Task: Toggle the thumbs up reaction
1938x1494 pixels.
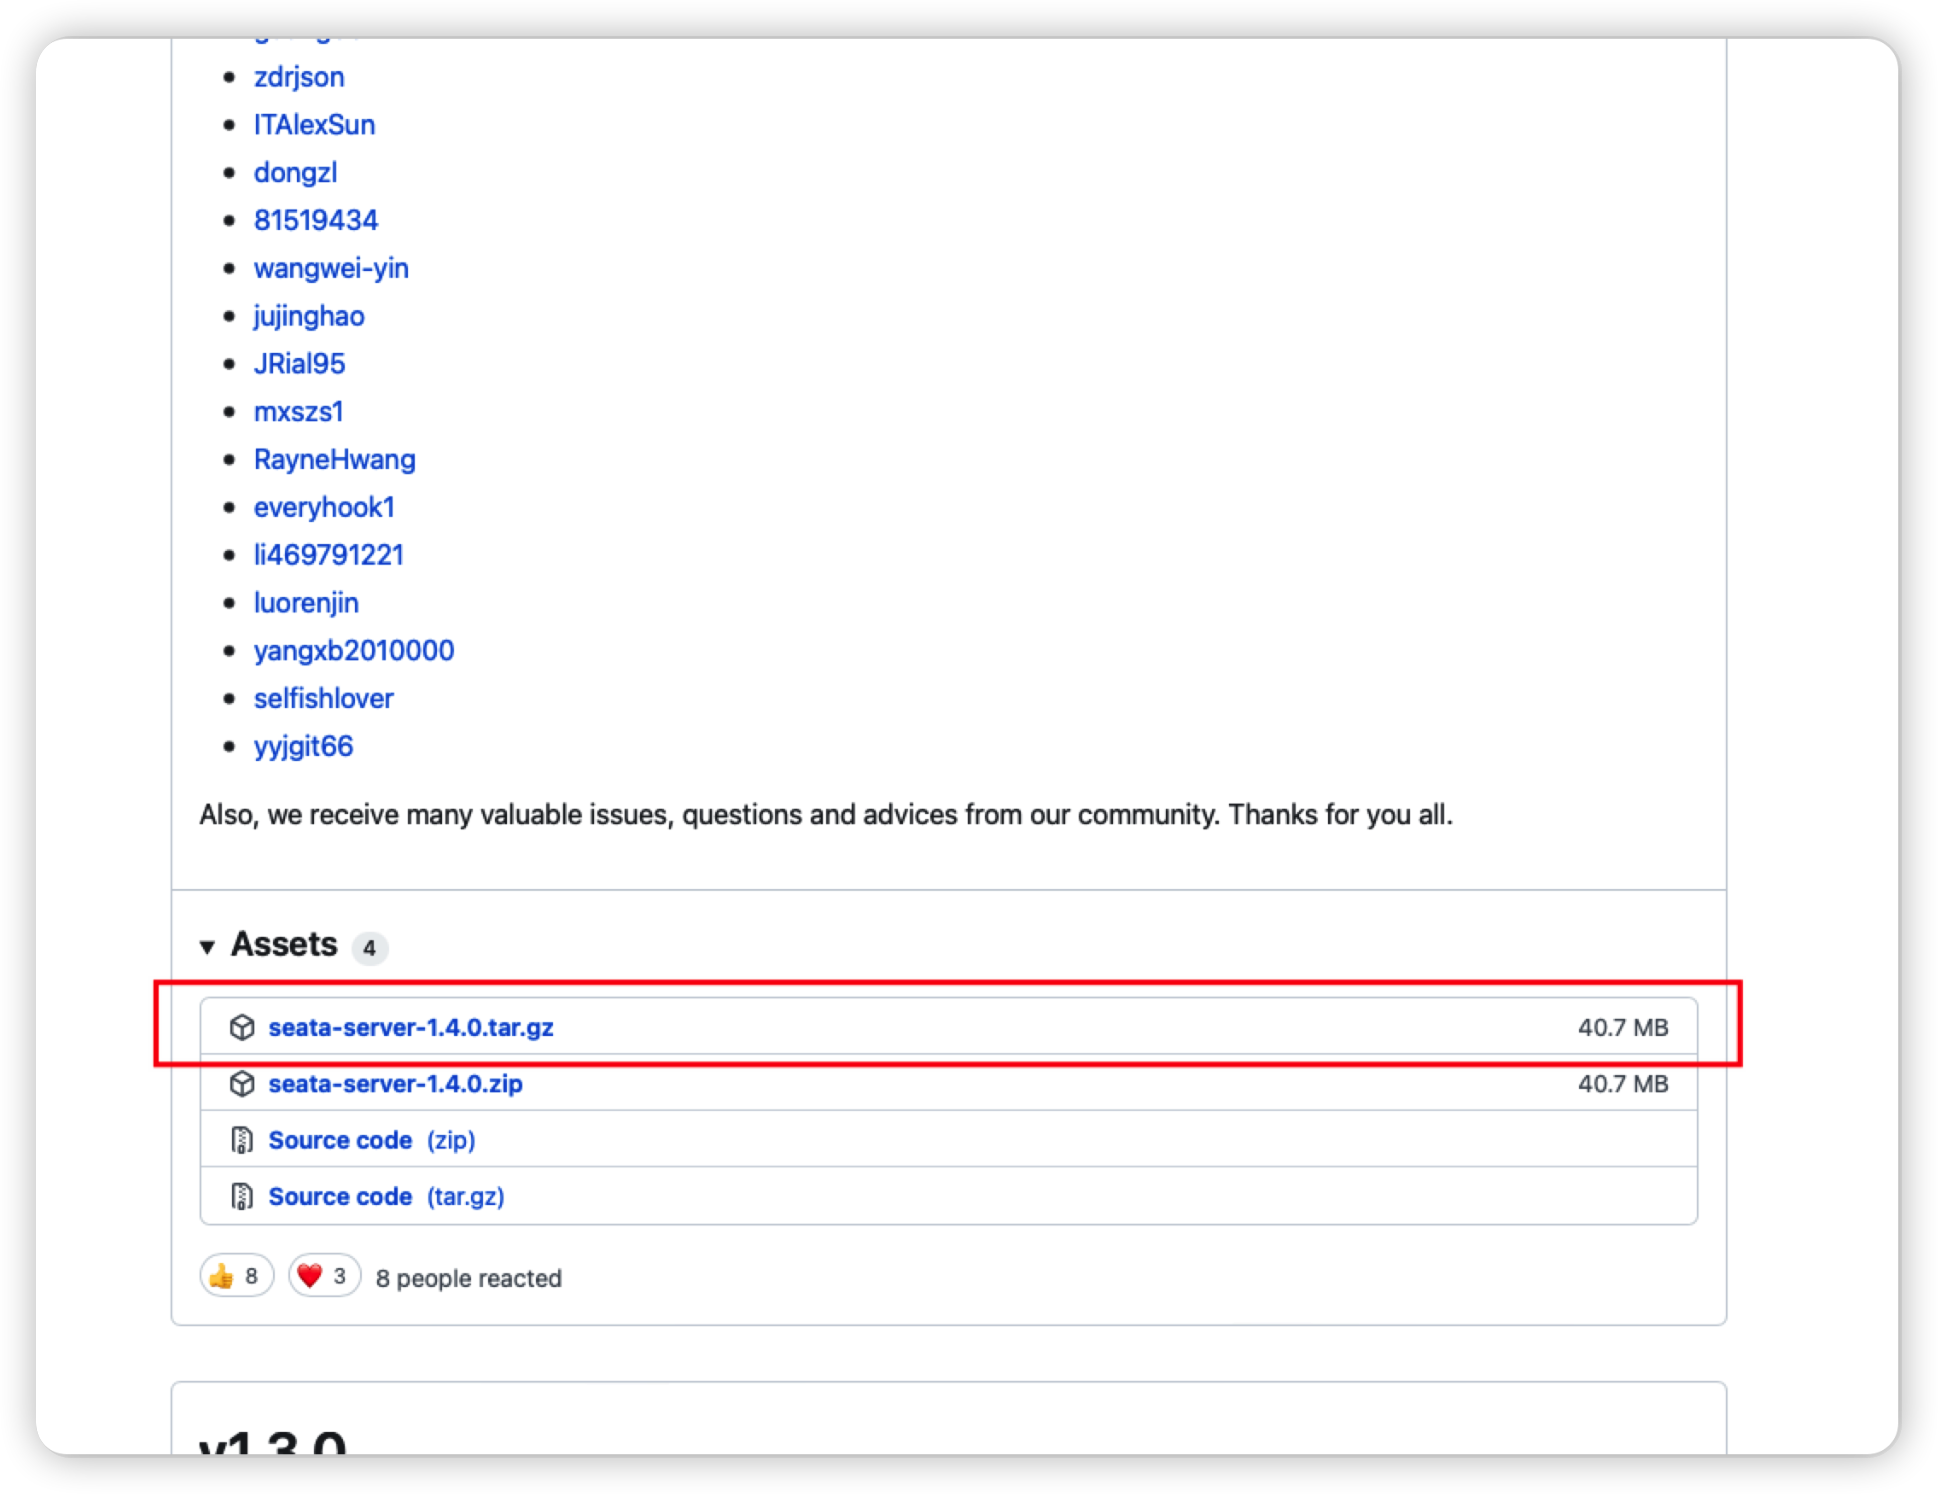Action: coord(237,1276)
